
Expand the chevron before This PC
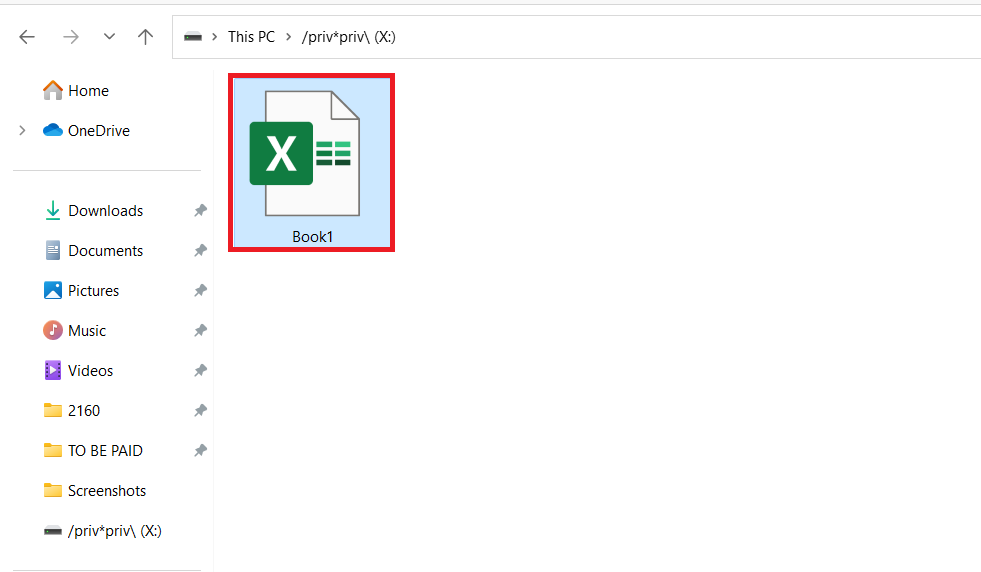(215, 37)
